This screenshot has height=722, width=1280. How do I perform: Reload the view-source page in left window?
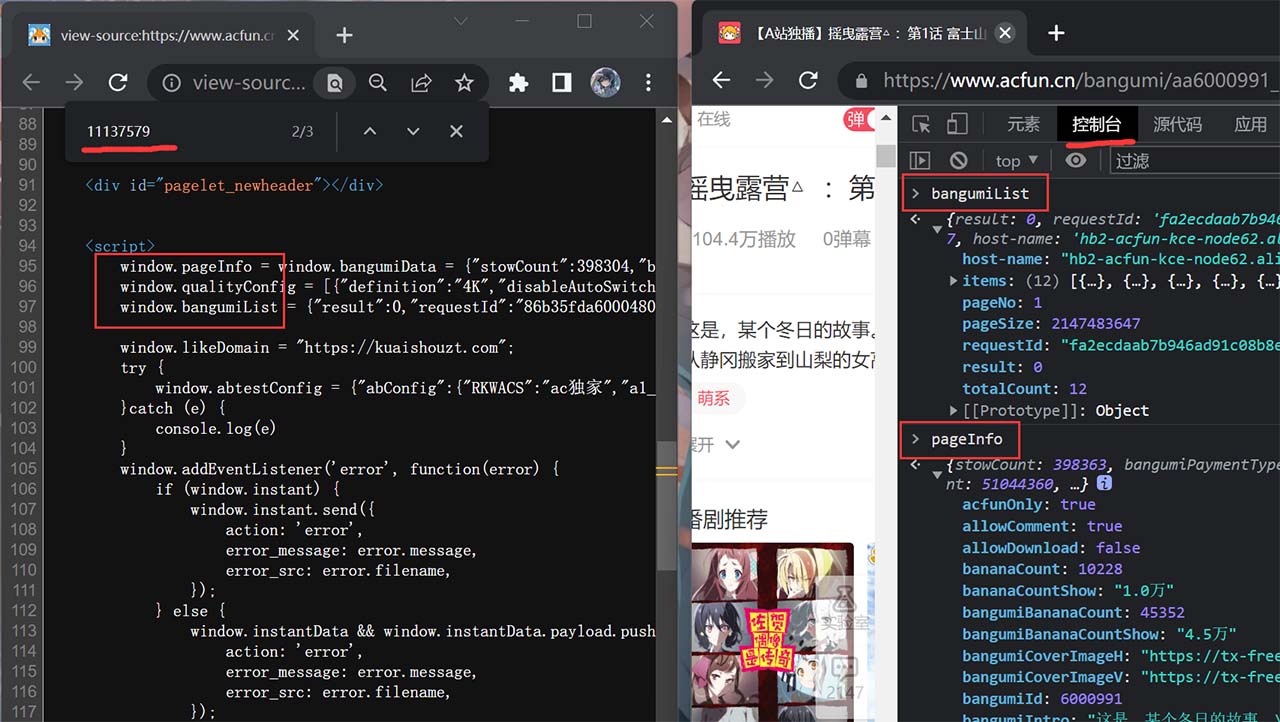tap(118, 83)
